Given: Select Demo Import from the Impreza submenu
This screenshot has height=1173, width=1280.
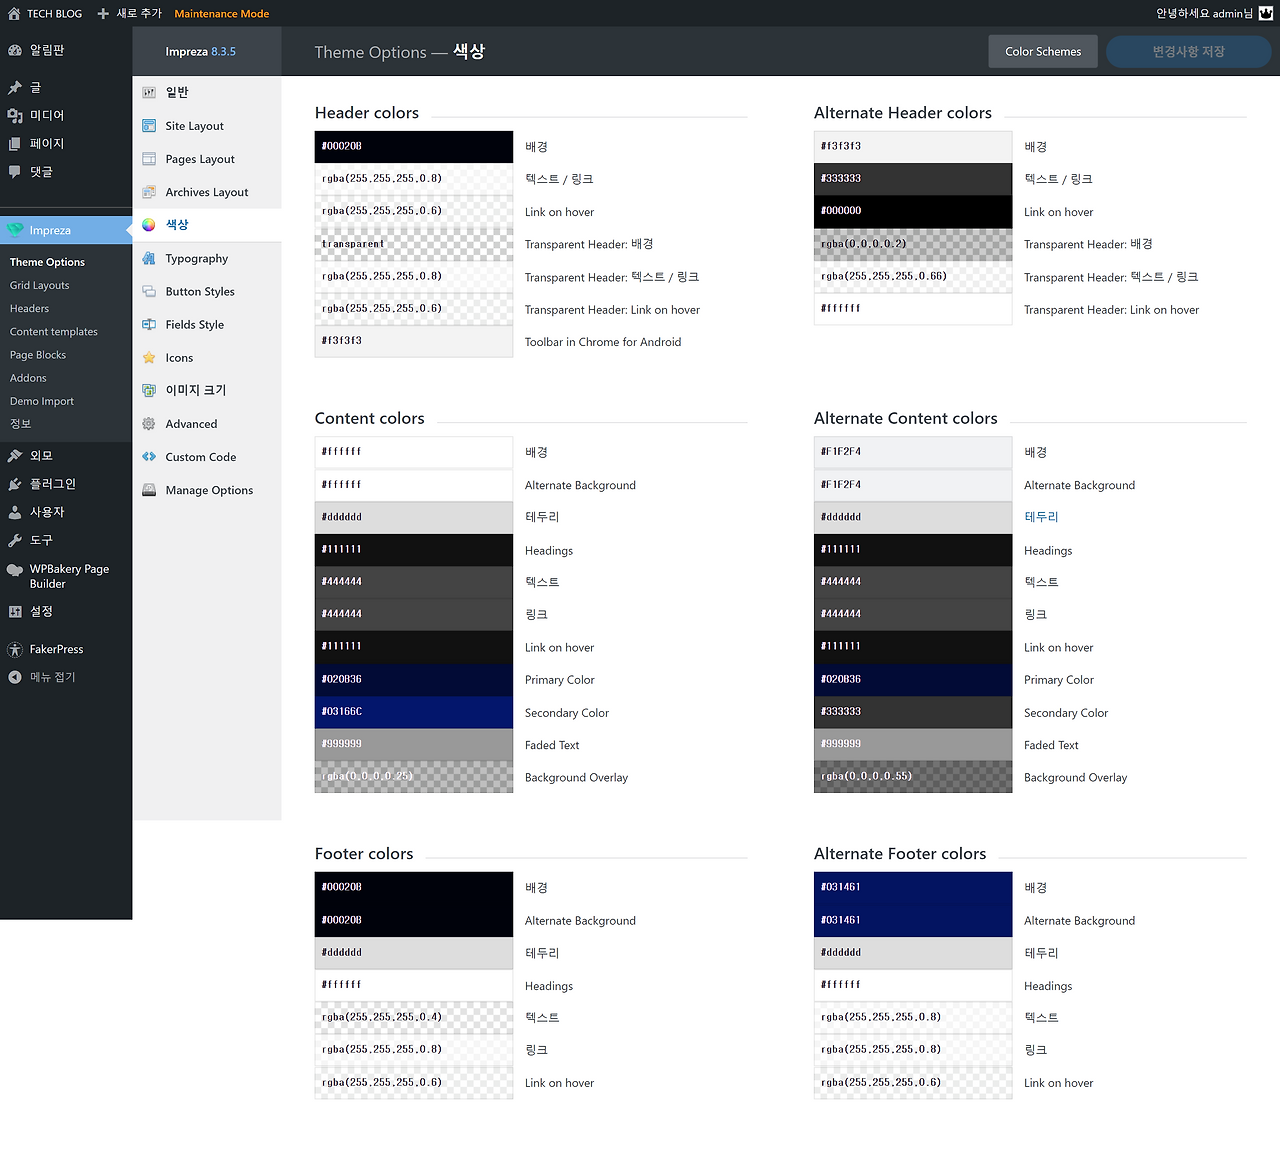Looking at the screenshot, I should [x=41, y=400].
